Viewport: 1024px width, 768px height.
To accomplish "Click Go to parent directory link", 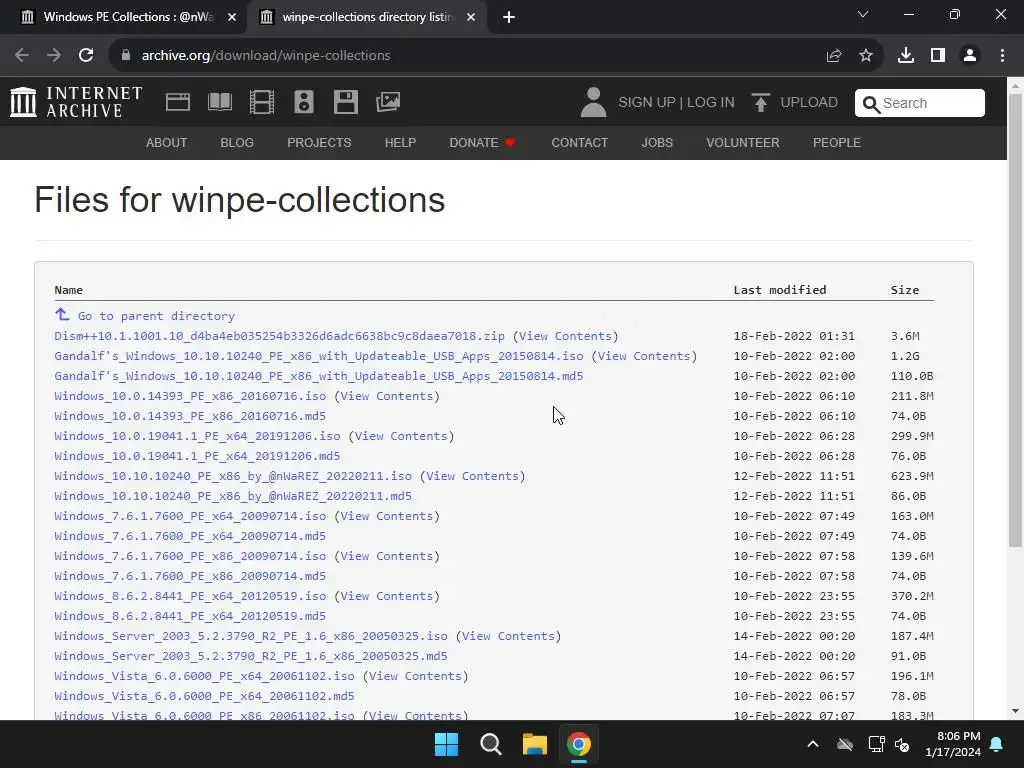I will [156, 316].
